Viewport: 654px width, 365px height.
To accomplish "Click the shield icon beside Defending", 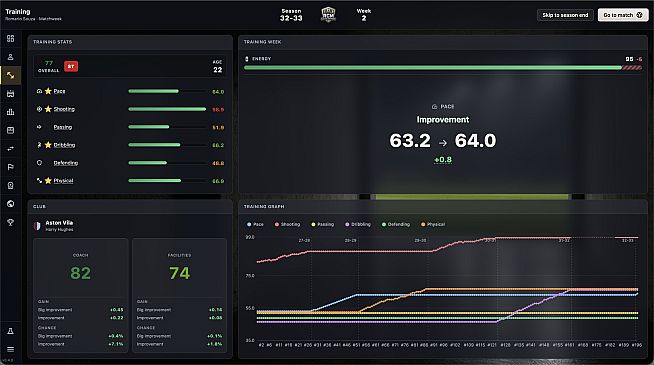I will point(39,163).
